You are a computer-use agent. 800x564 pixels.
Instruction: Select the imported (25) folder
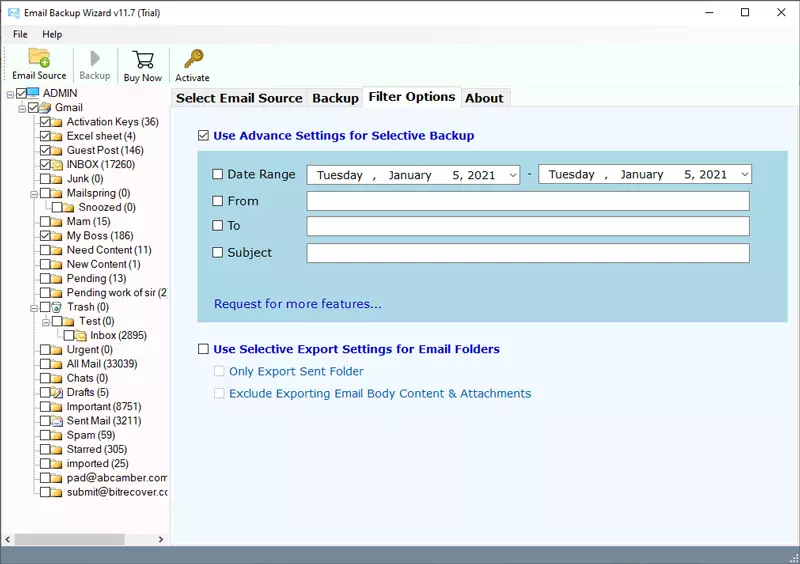(97, 463)
